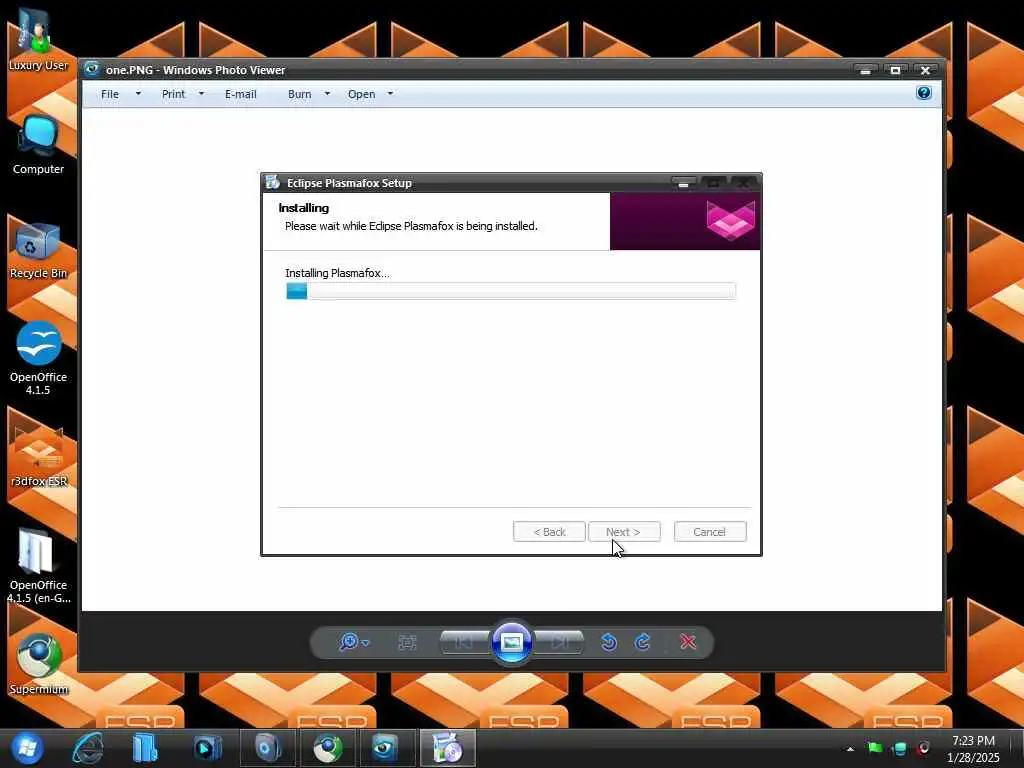This screenshot has width=1024, height=768.
Task: Rotate the photo counterclockwise
Action: (609, 643)
